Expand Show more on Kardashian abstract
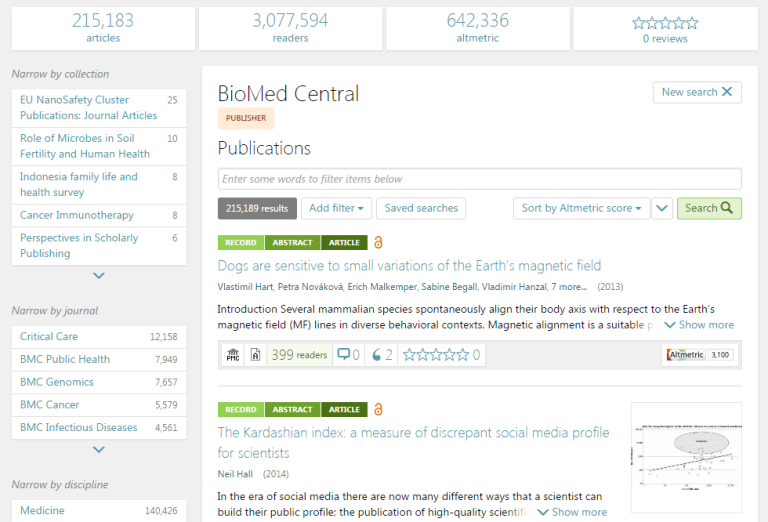The image size is (768, 522). click(x=572, y=512)
